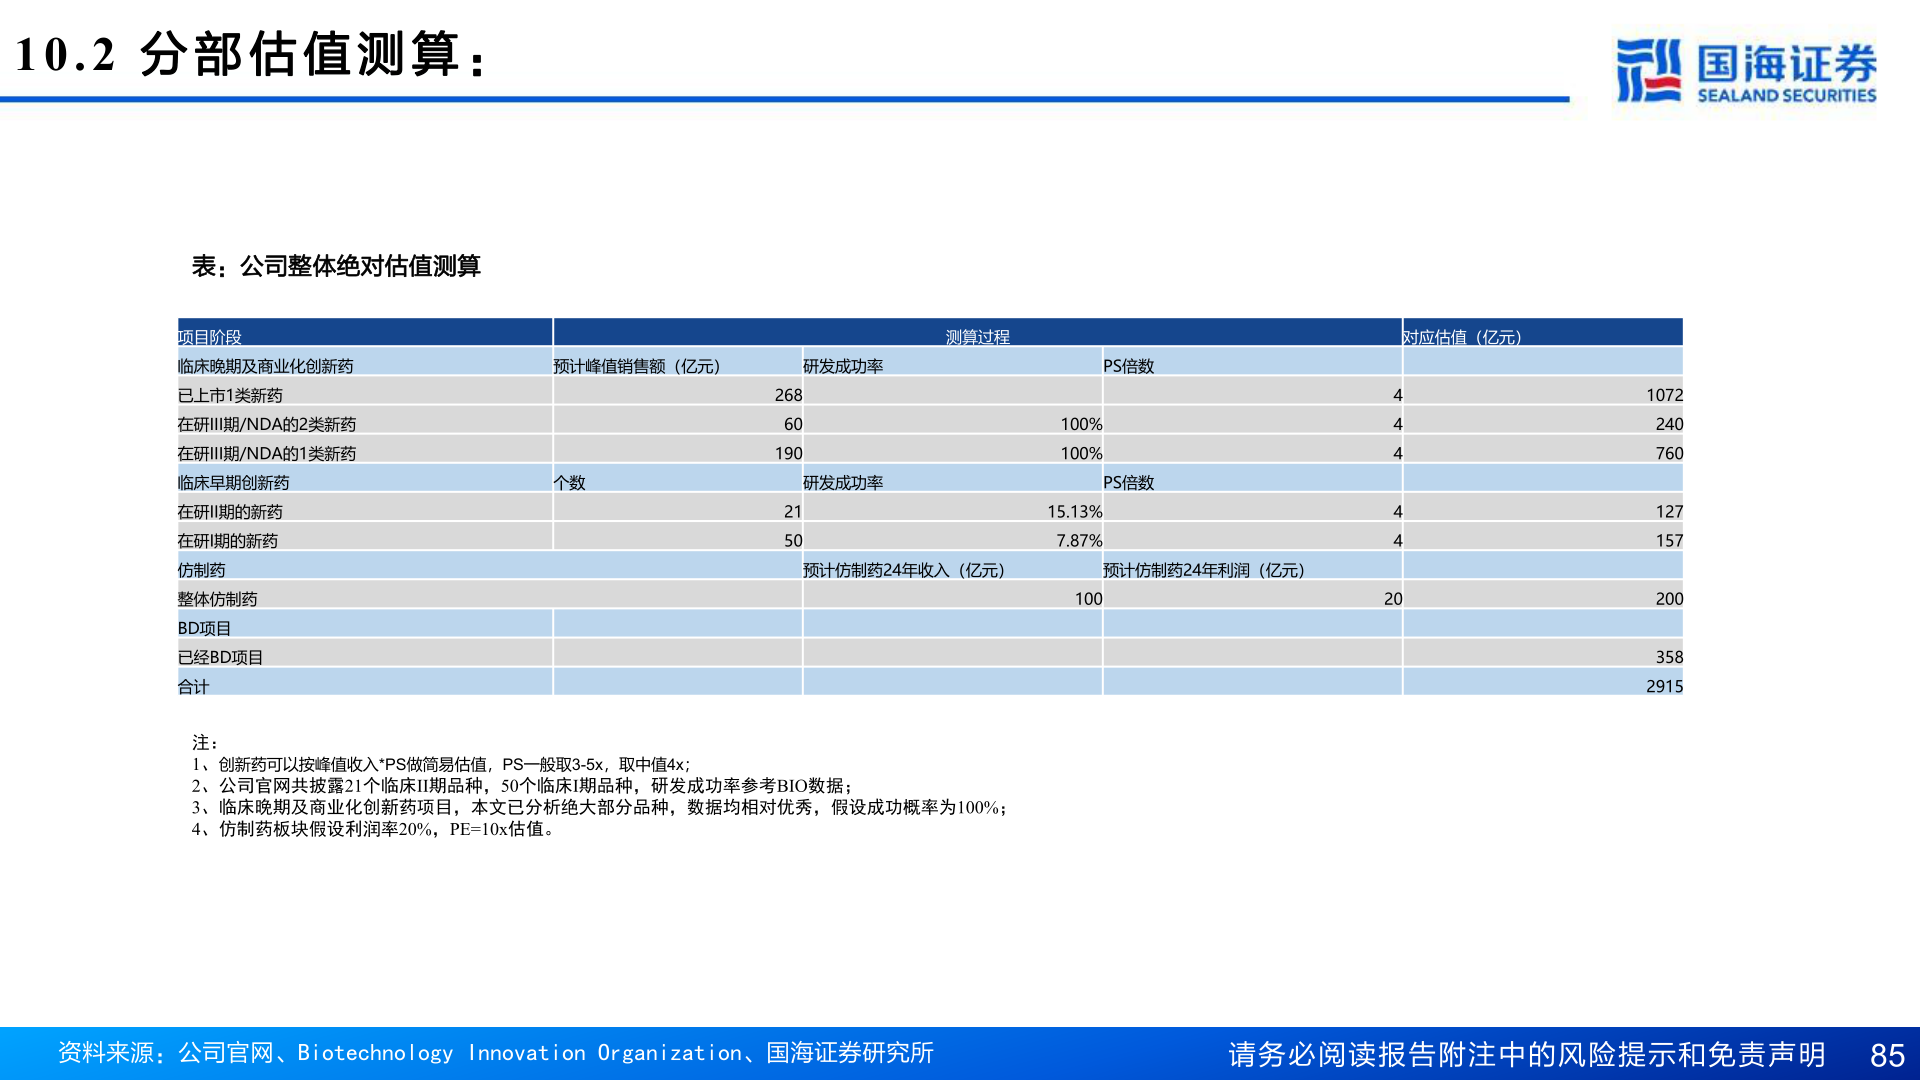Click note 4 about PE=10x估值
Viewport: 1920px width, 1080px height.
point(373,829)
